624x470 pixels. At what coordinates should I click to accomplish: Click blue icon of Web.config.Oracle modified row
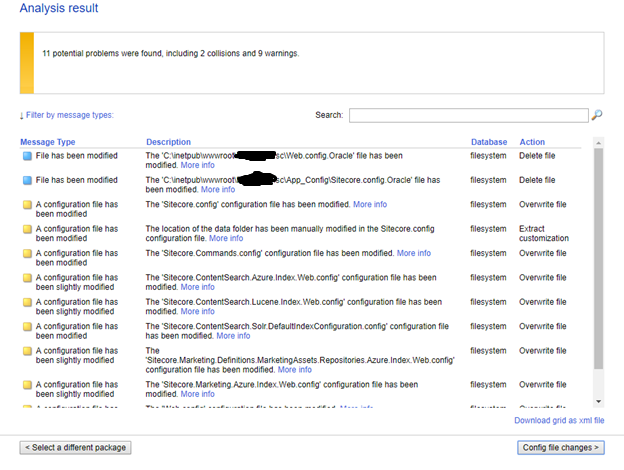click(27, 156)
